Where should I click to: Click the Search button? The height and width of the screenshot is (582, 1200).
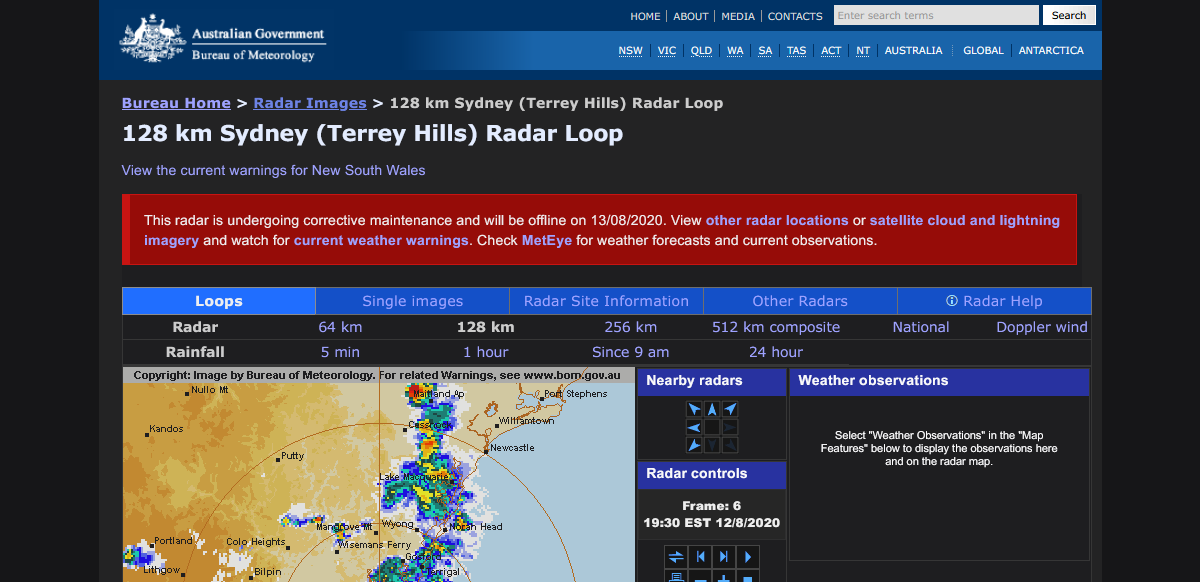click(x=1068, y=15)
